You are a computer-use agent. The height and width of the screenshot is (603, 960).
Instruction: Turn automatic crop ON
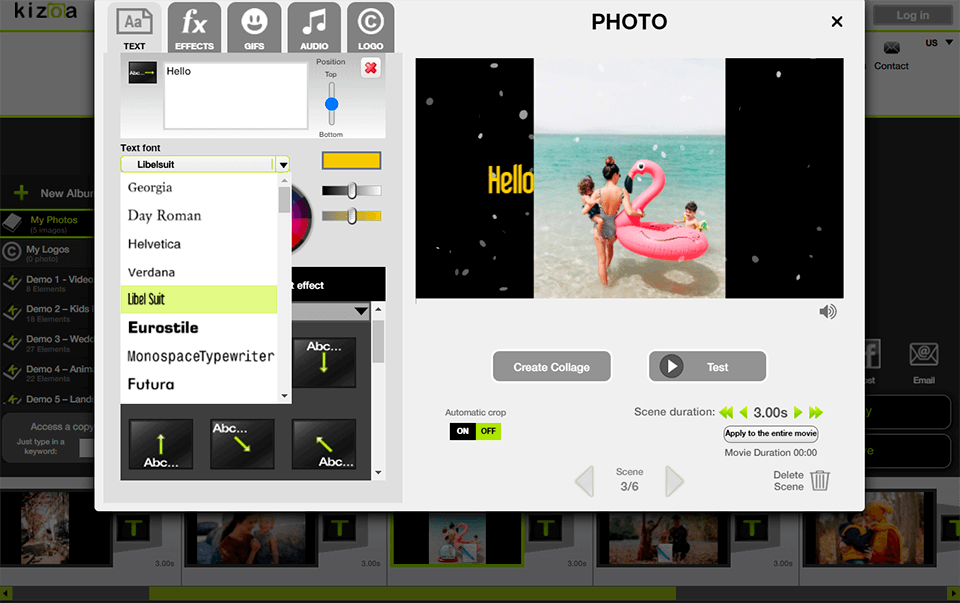coord(462,432)
